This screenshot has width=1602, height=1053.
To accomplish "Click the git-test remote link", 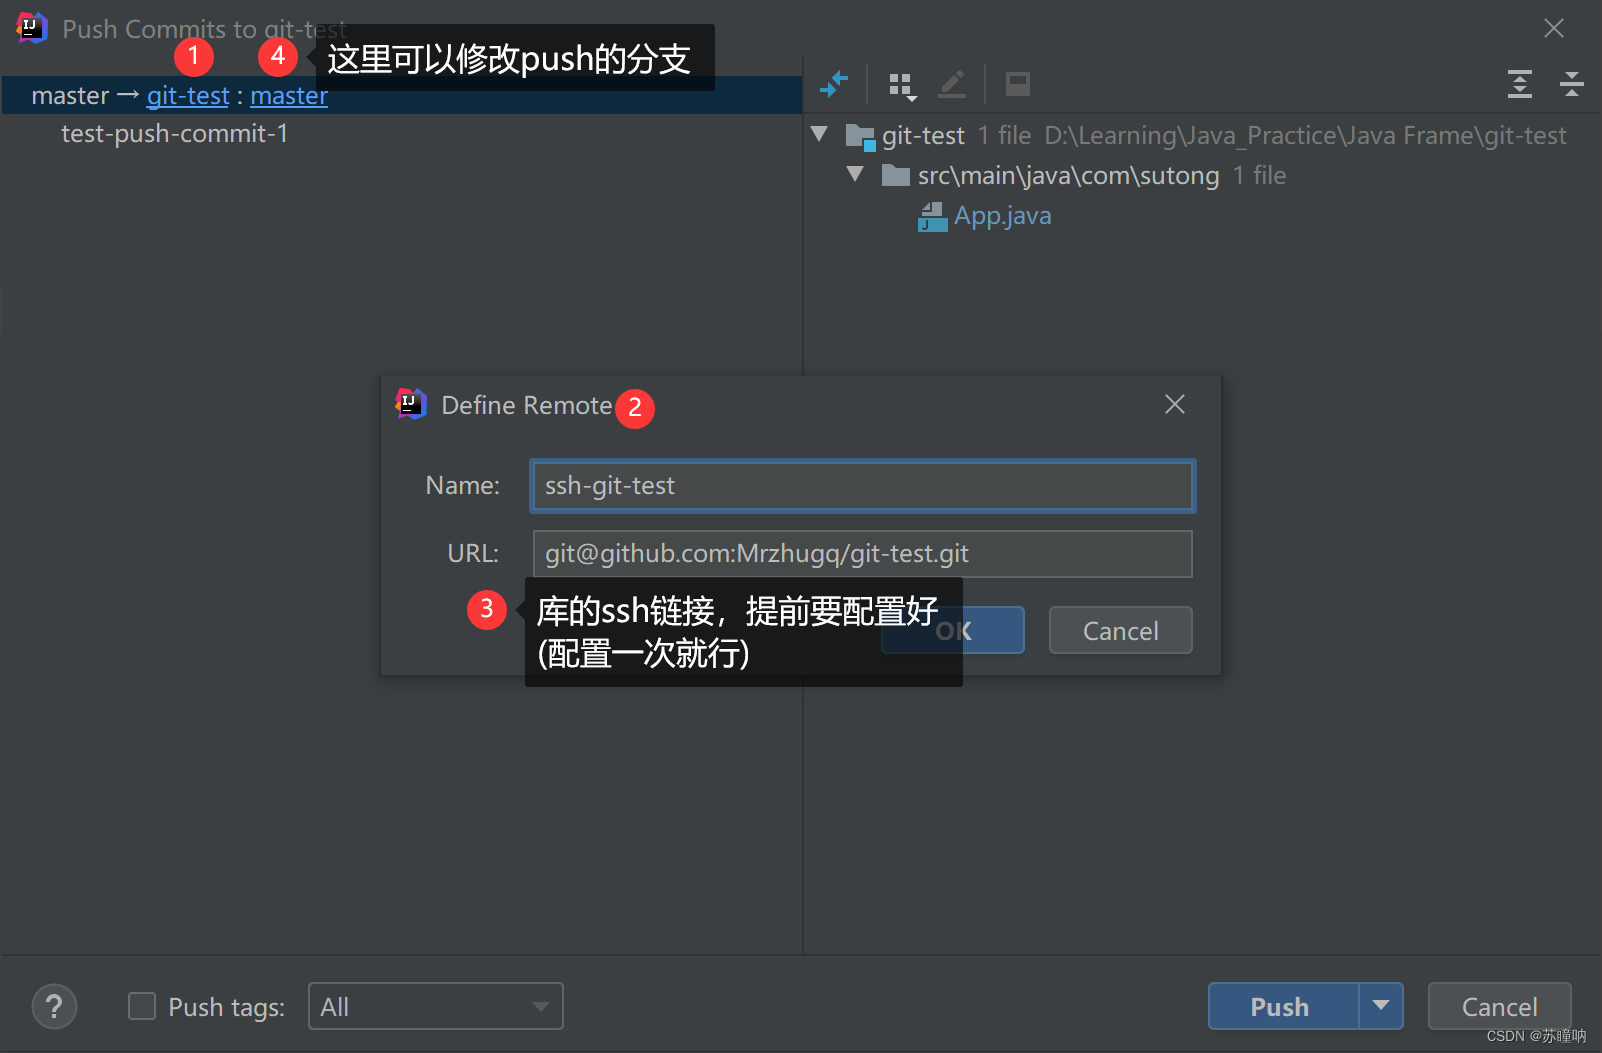I will point(188,96).
